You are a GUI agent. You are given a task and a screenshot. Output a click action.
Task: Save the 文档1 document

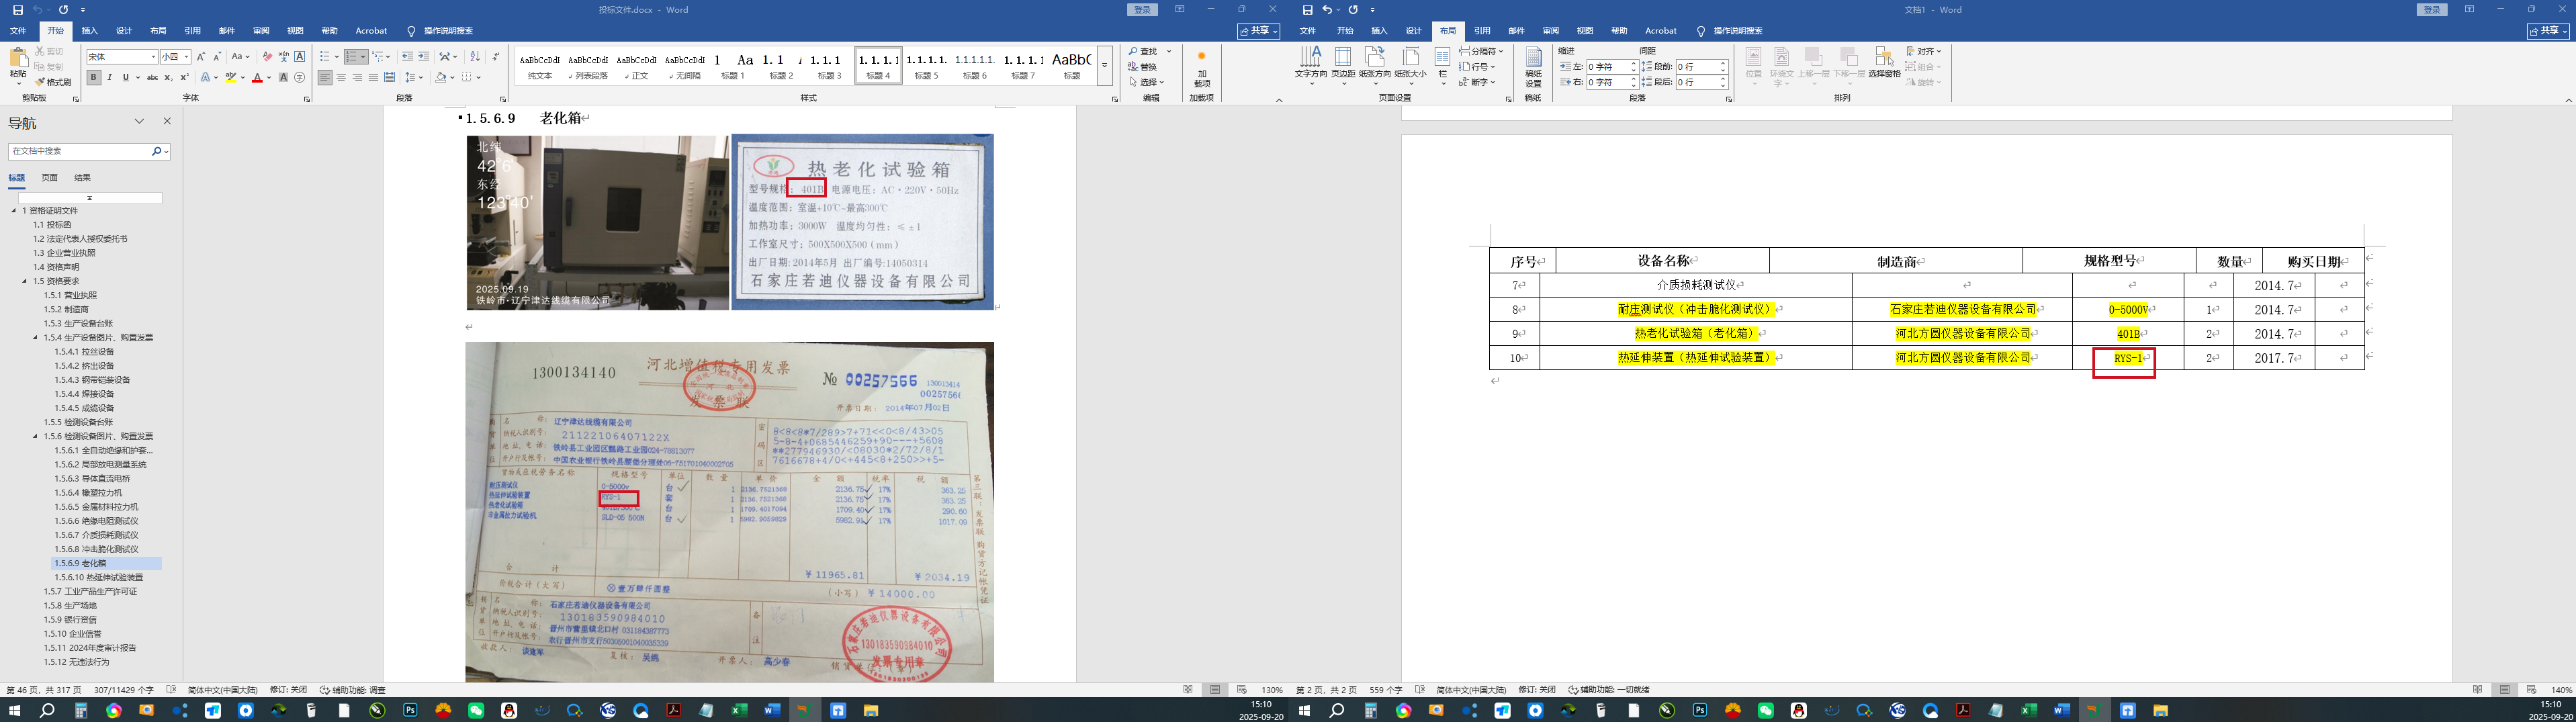(x=1308, y=10)
